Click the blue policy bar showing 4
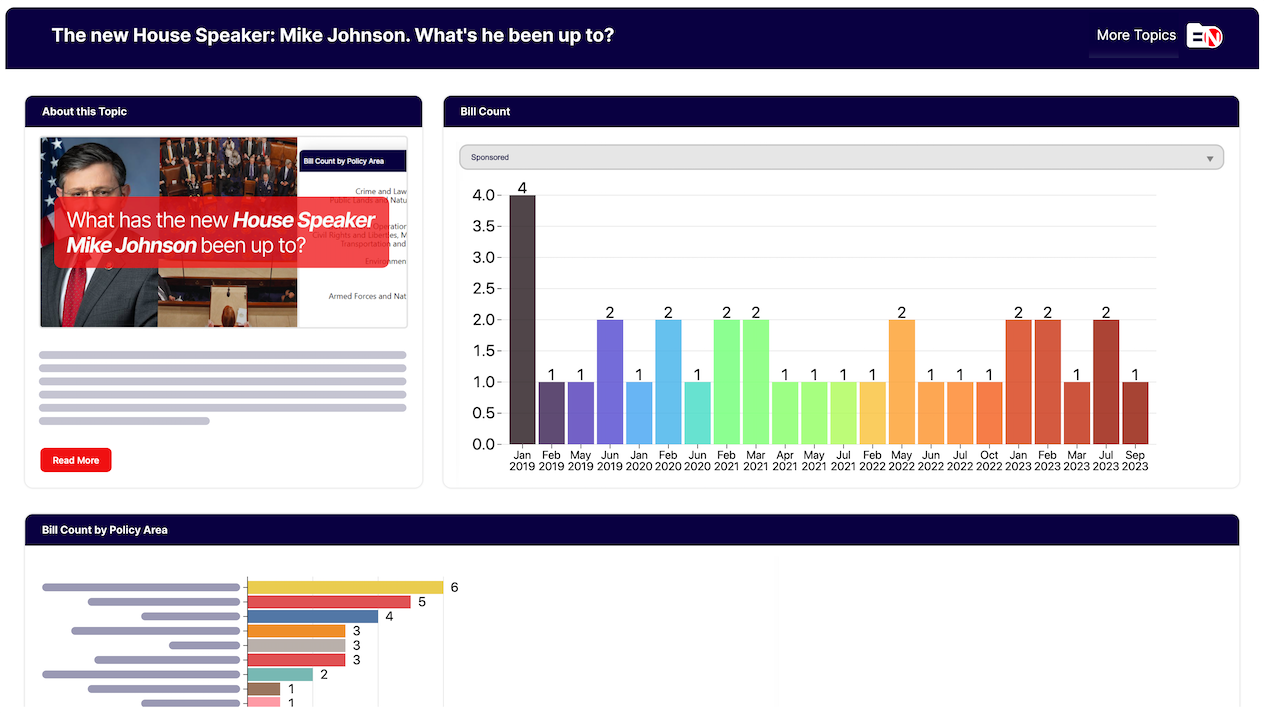Screen dimensions: 1264x713 coord(312,616)
